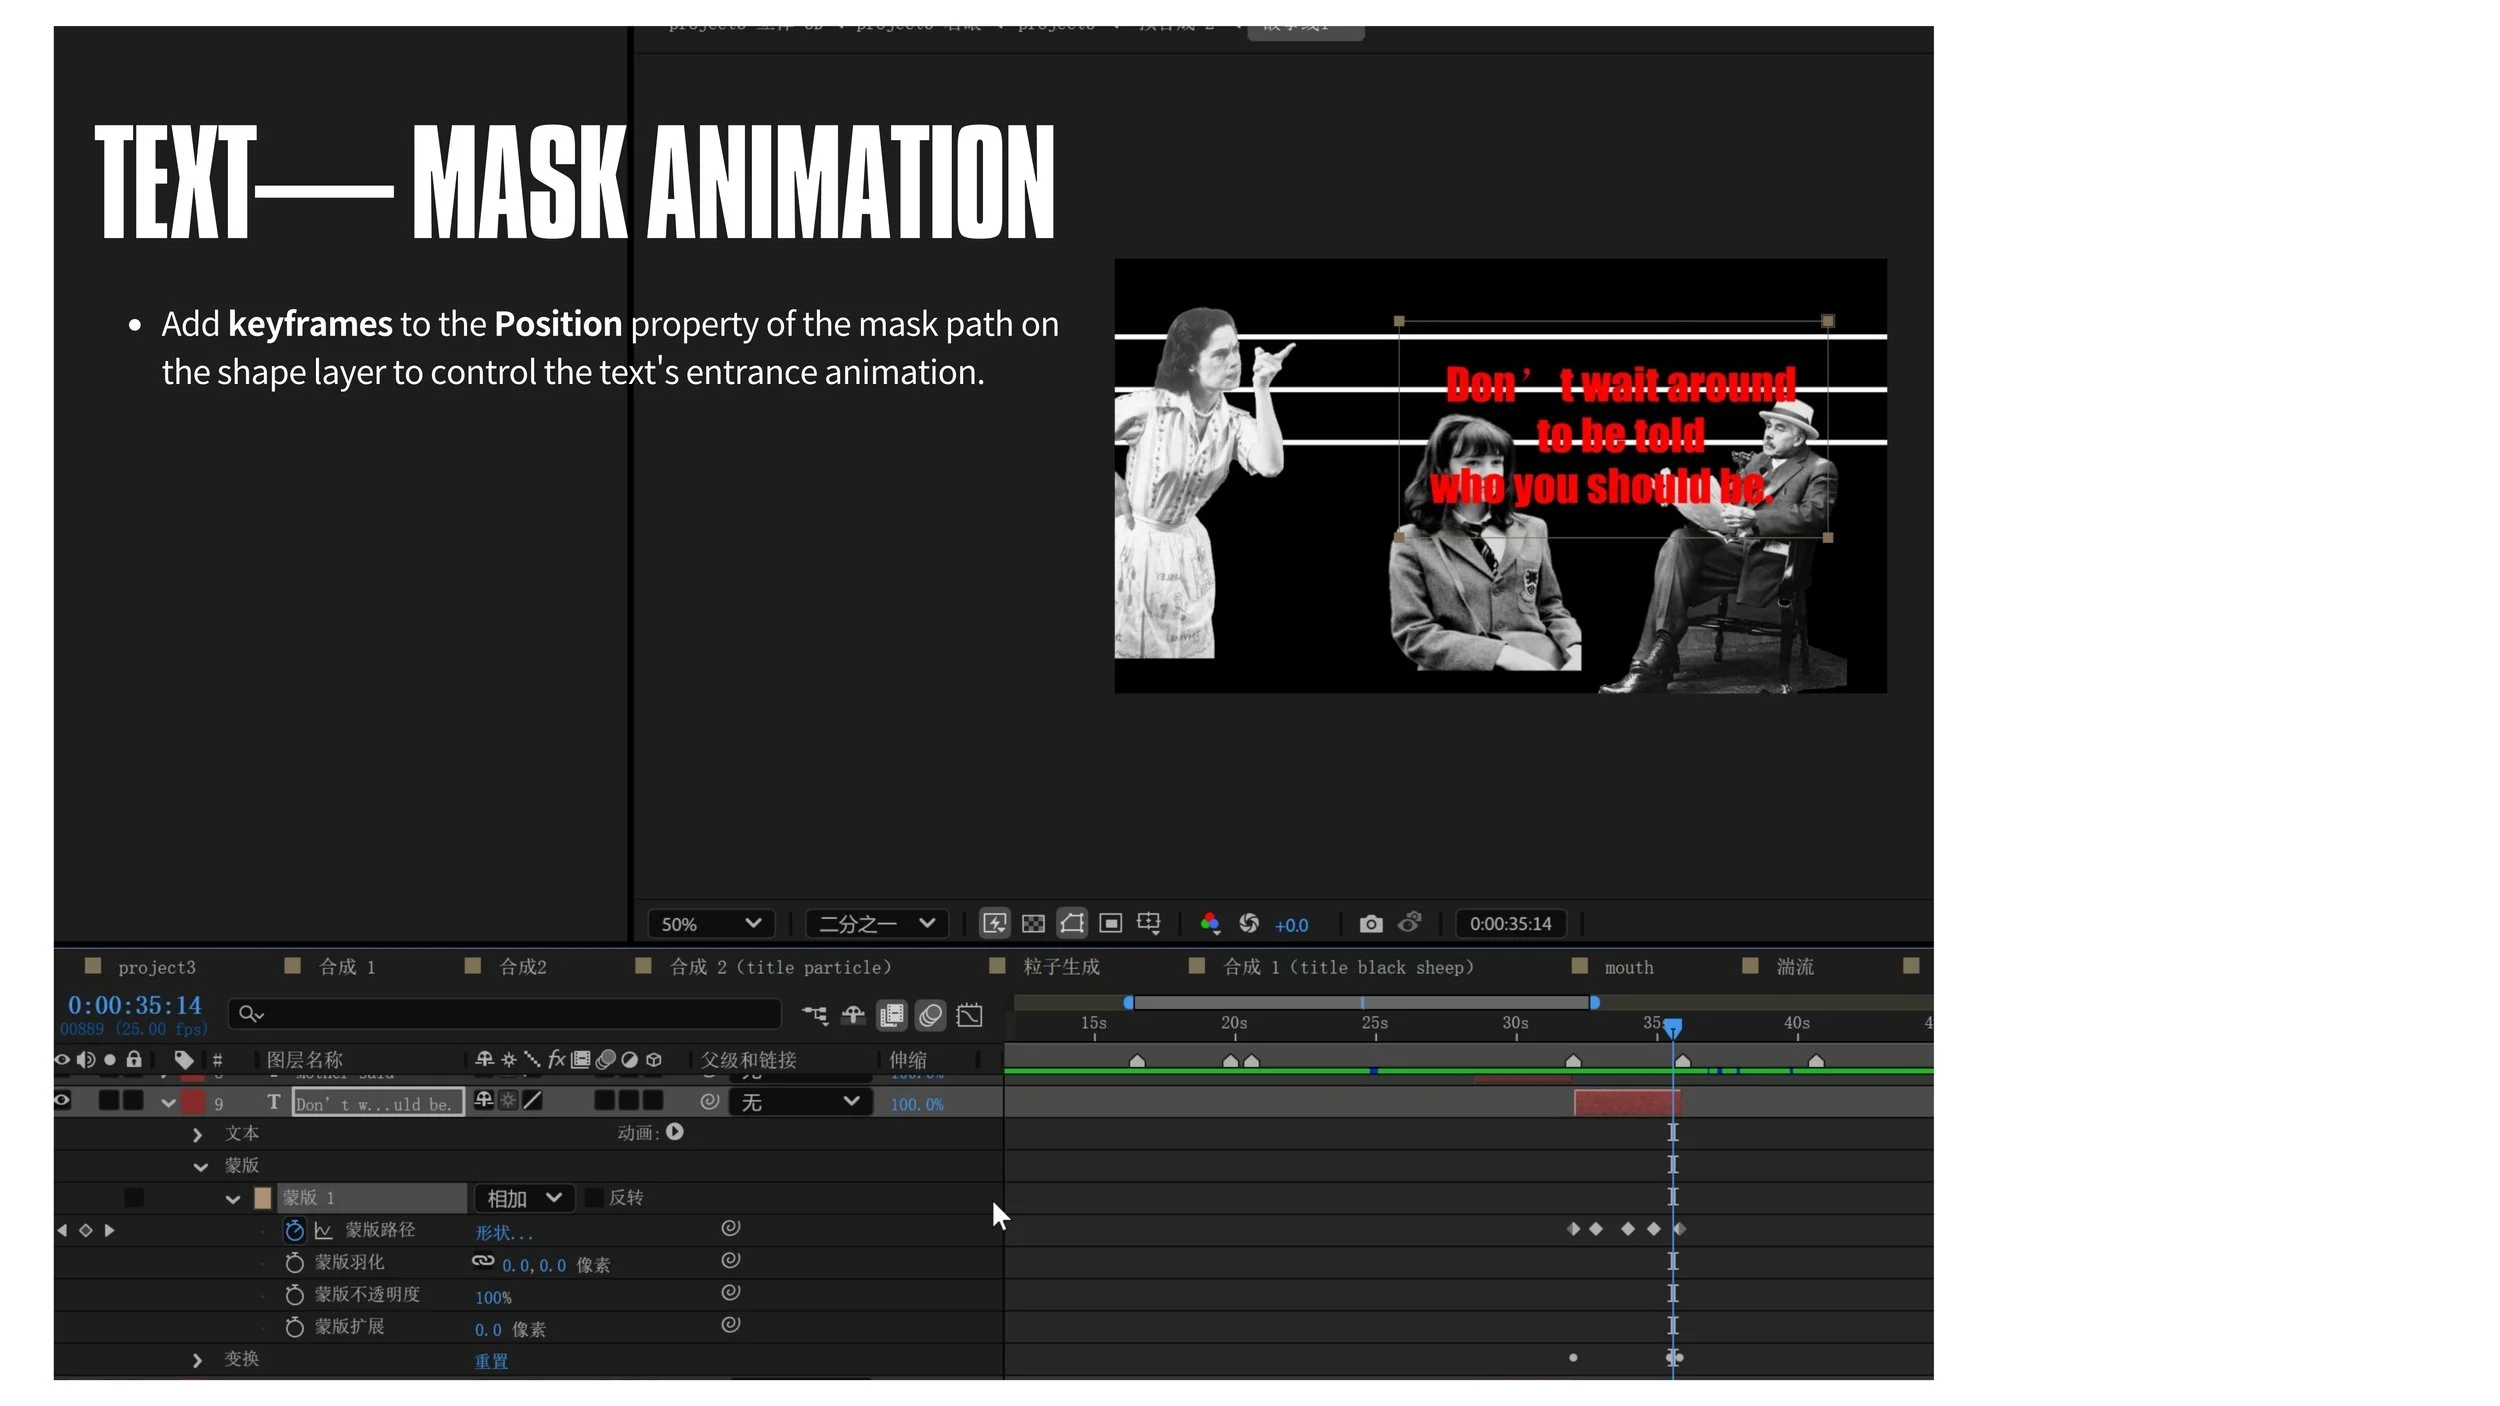Viewport: 2500px width, 1406px height.
Task: Click the layer 9 red label swatch
Action: (x=192, y=1102)
